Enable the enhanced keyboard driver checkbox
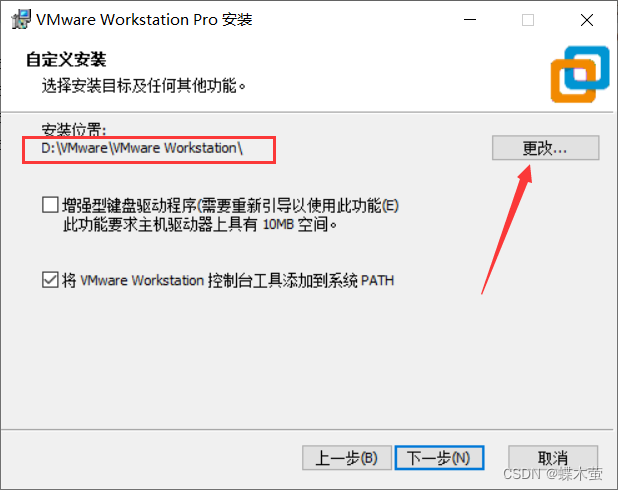The image size is (618, 490). (50, 205)
